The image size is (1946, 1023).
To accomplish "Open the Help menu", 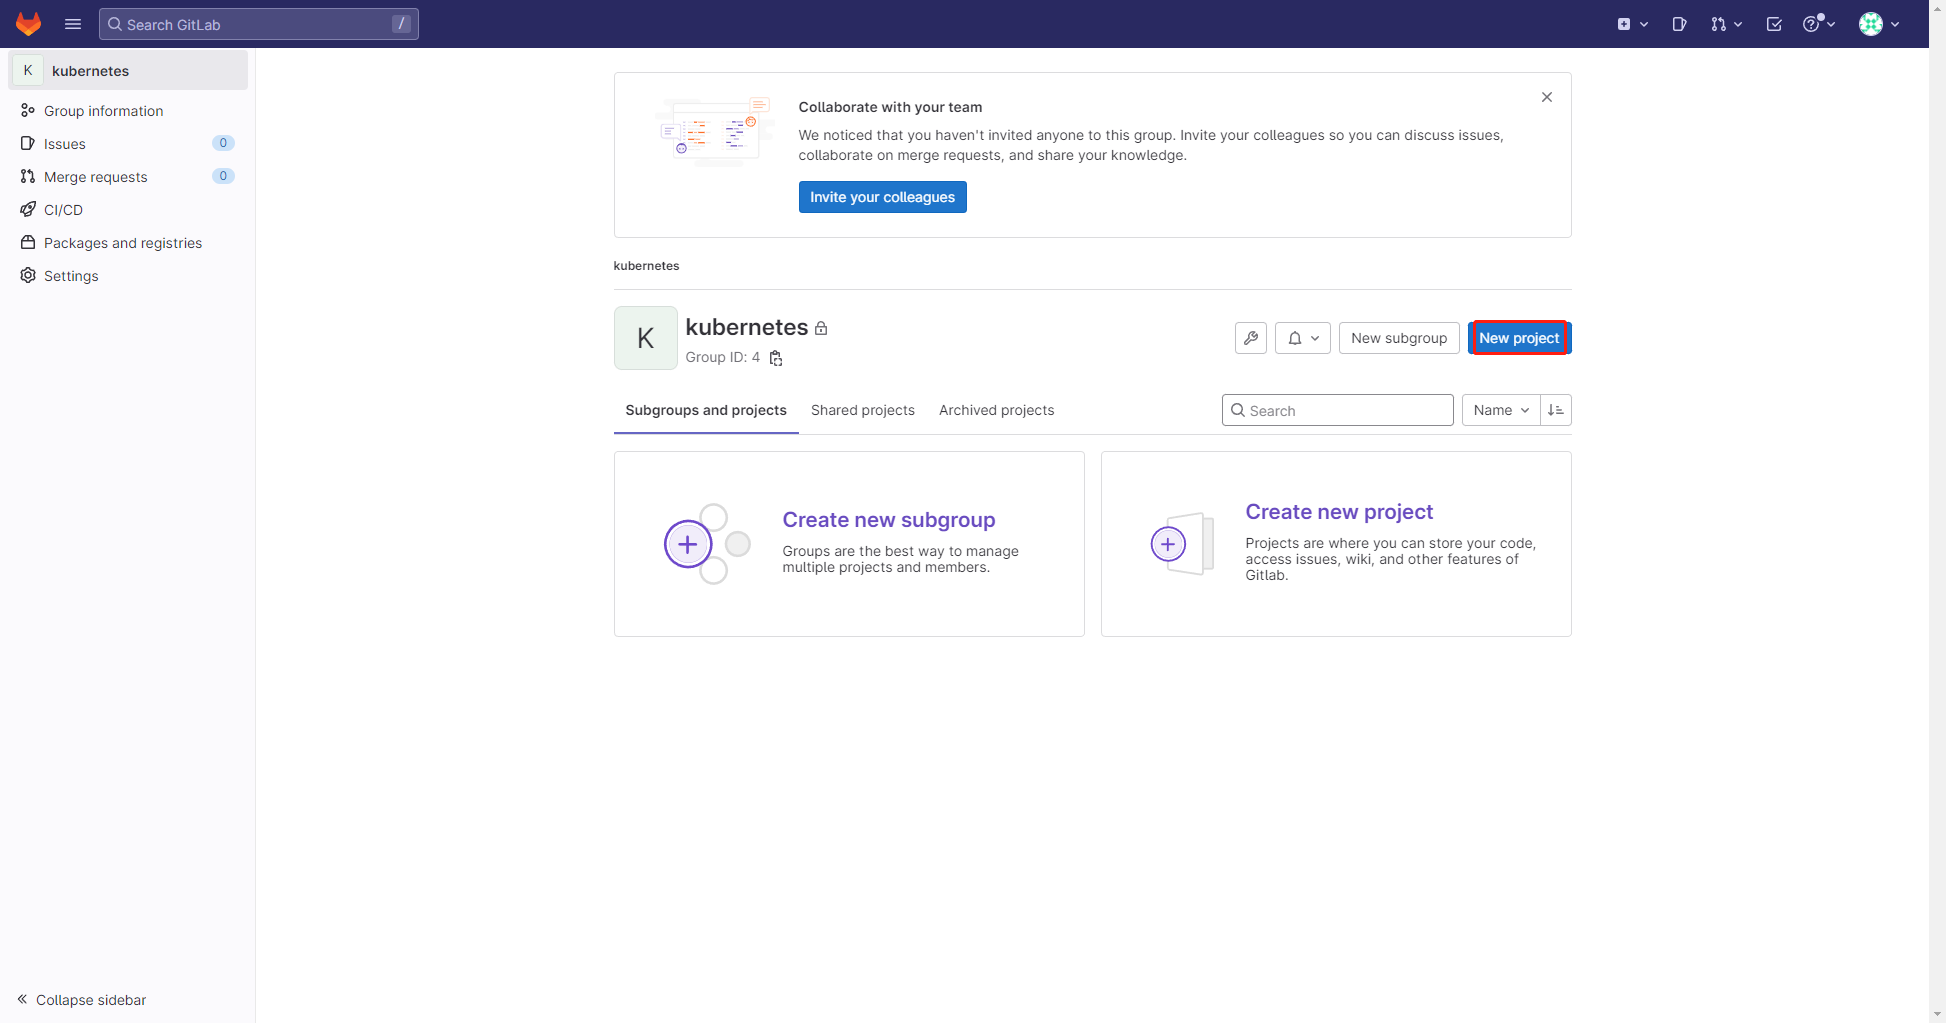I will point(1819,24).
